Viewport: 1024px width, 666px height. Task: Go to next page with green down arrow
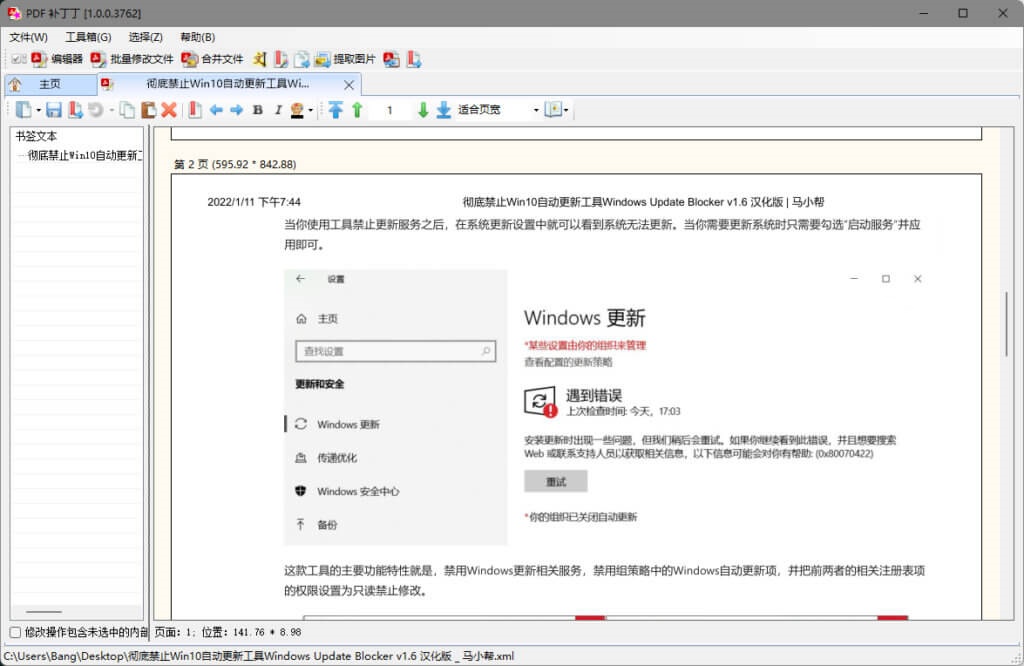[x=423, y=110]
